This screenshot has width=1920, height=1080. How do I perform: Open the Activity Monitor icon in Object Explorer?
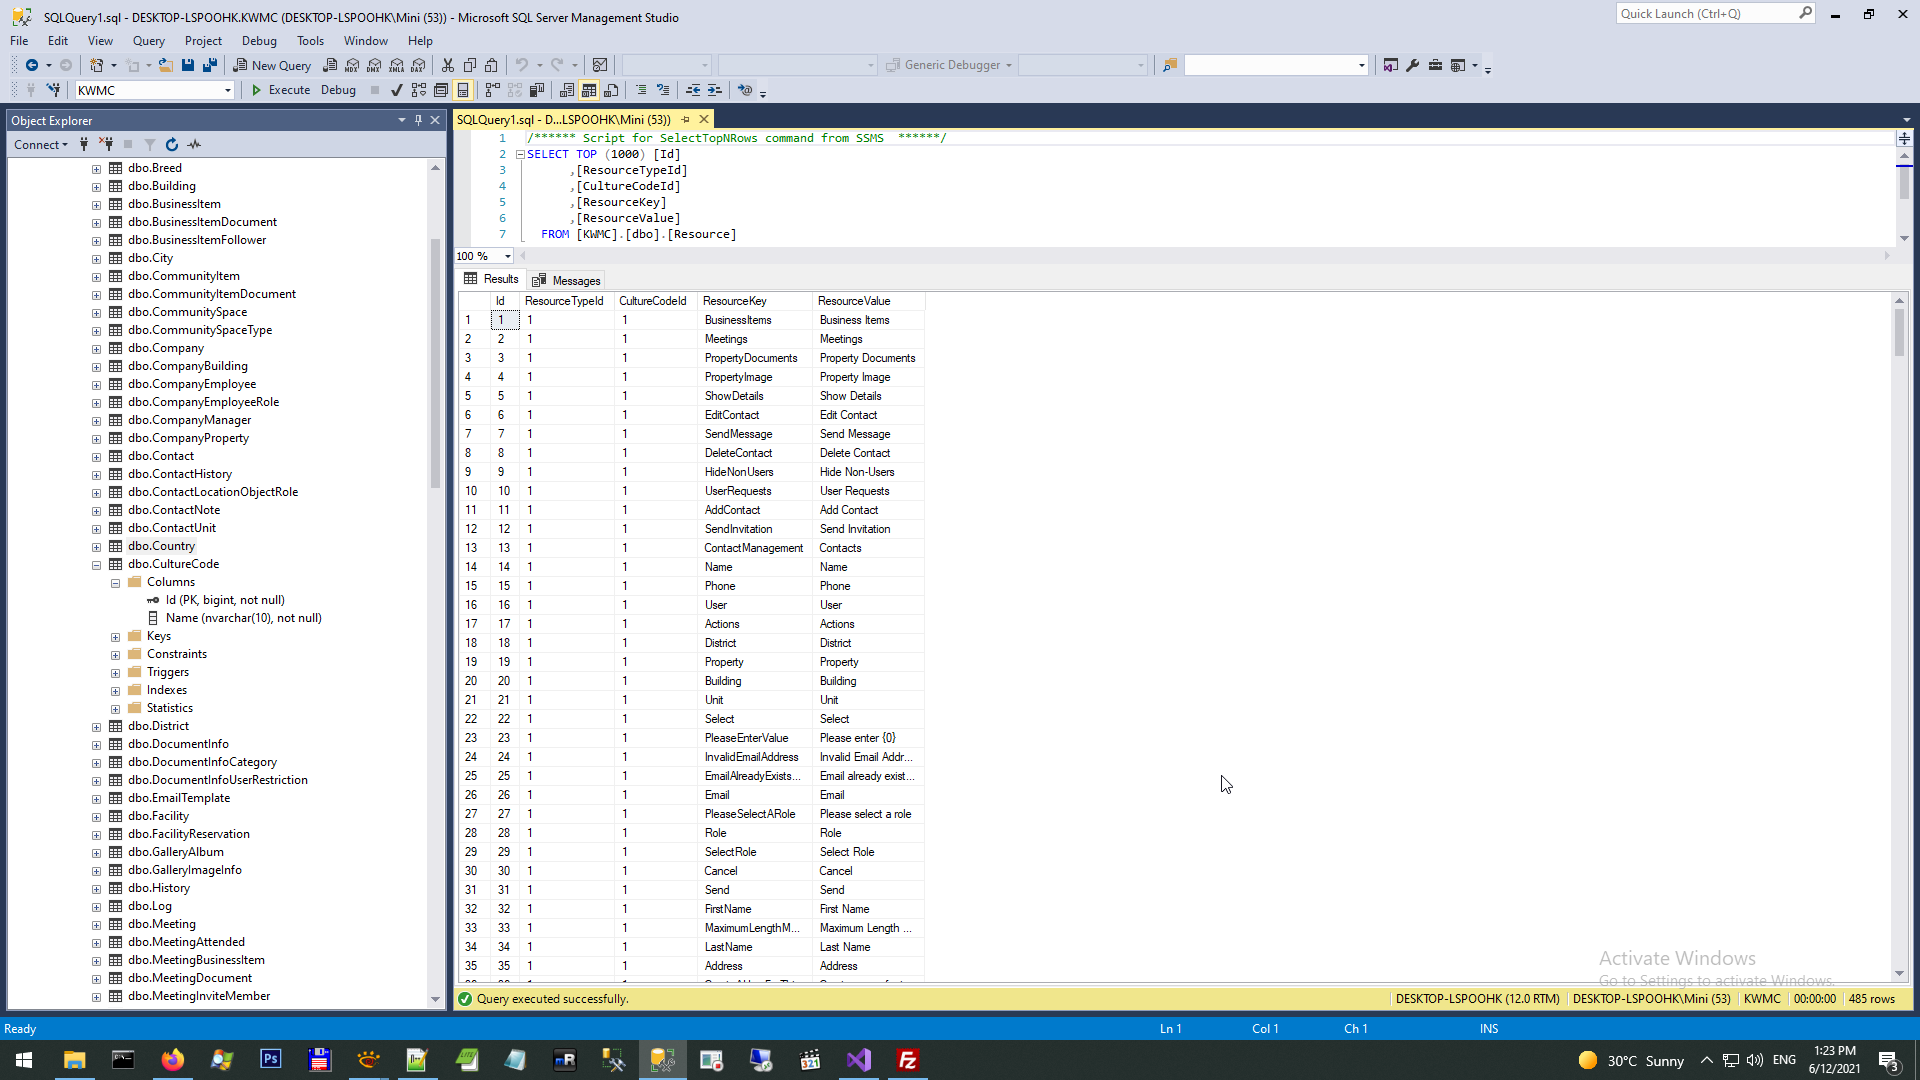click(x=194, y=145)
